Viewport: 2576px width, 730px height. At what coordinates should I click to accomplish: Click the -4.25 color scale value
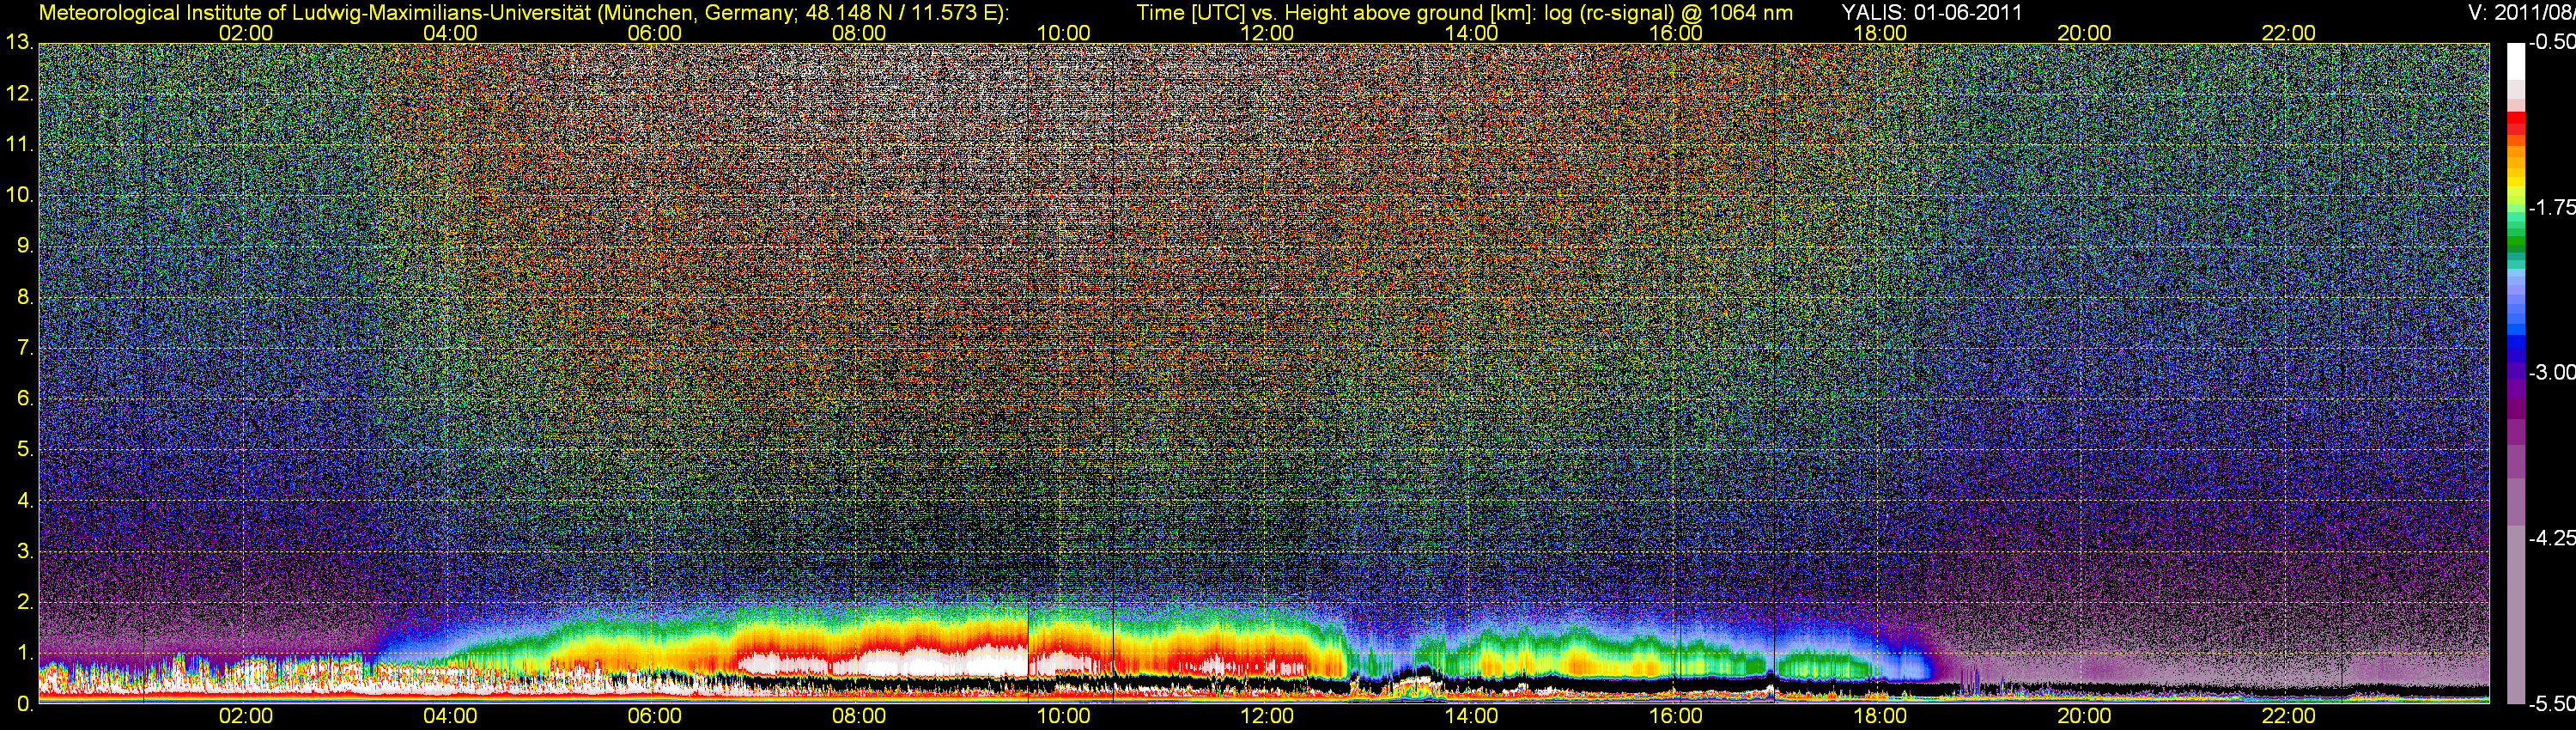(x=2551, y=538)
